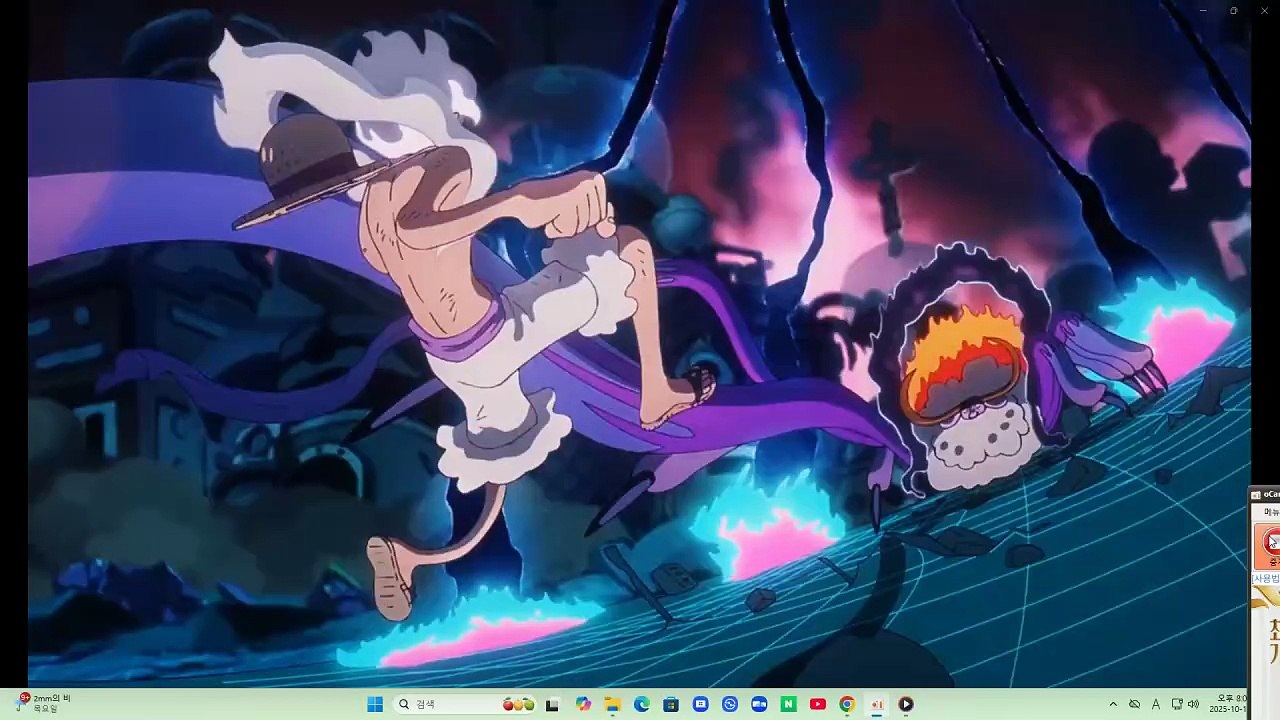Open the blue circular-arrows app on taskbar
1280x720 pixels.
point(730,704)
